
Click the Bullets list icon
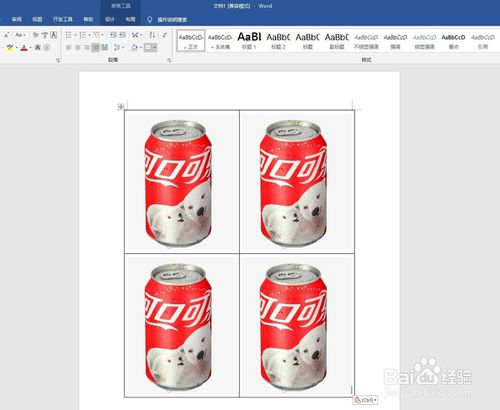pyautogui.click(x=68, y=35)
